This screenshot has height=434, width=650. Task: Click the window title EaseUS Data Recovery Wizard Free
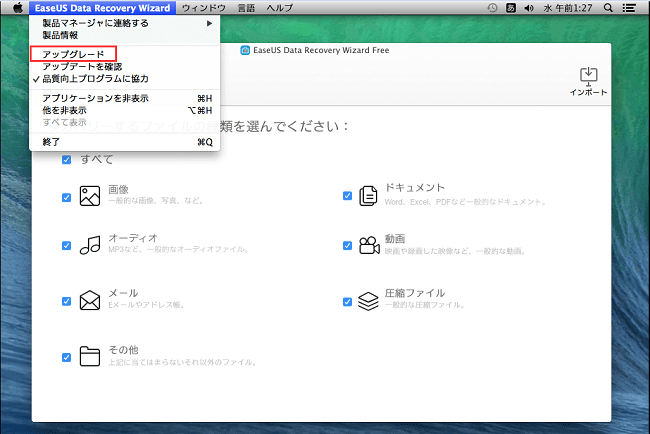(321, 50)
